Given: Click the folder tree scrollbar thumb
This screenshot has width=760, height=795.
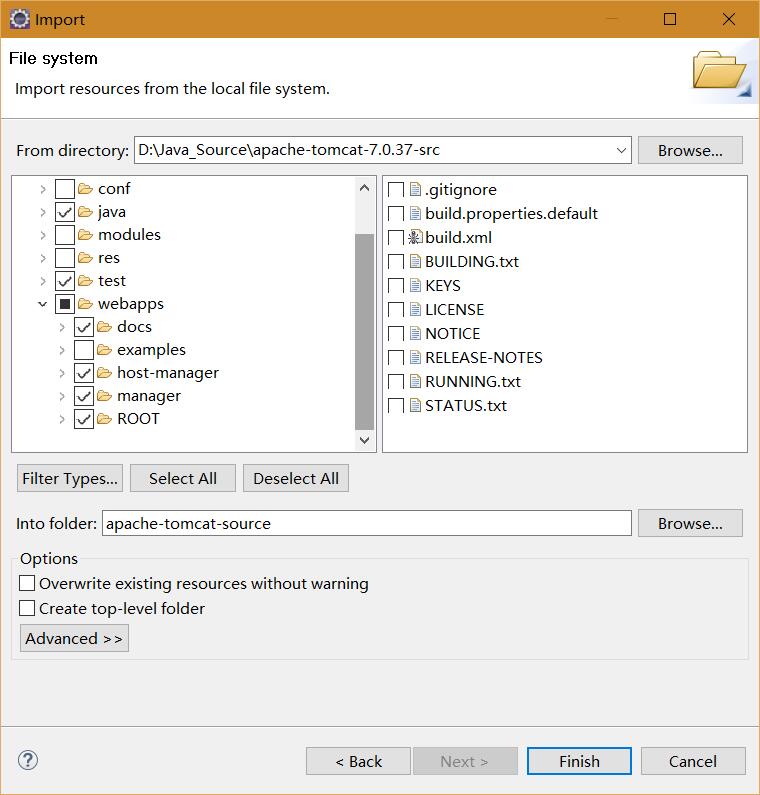Looking at the screenshot, I should pyautogui.click(x=364, y=332).
